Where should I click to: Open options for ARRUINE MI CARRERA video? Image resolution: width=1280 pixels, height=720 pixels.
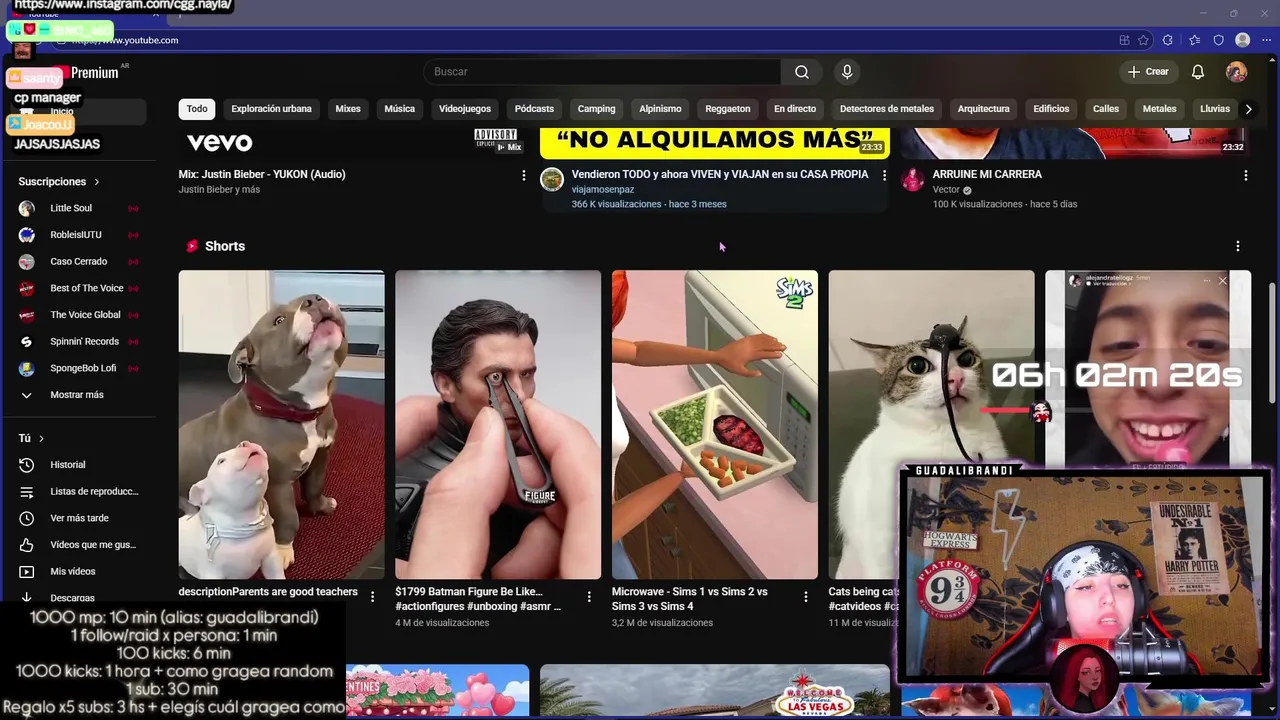tap(1245, 175)
